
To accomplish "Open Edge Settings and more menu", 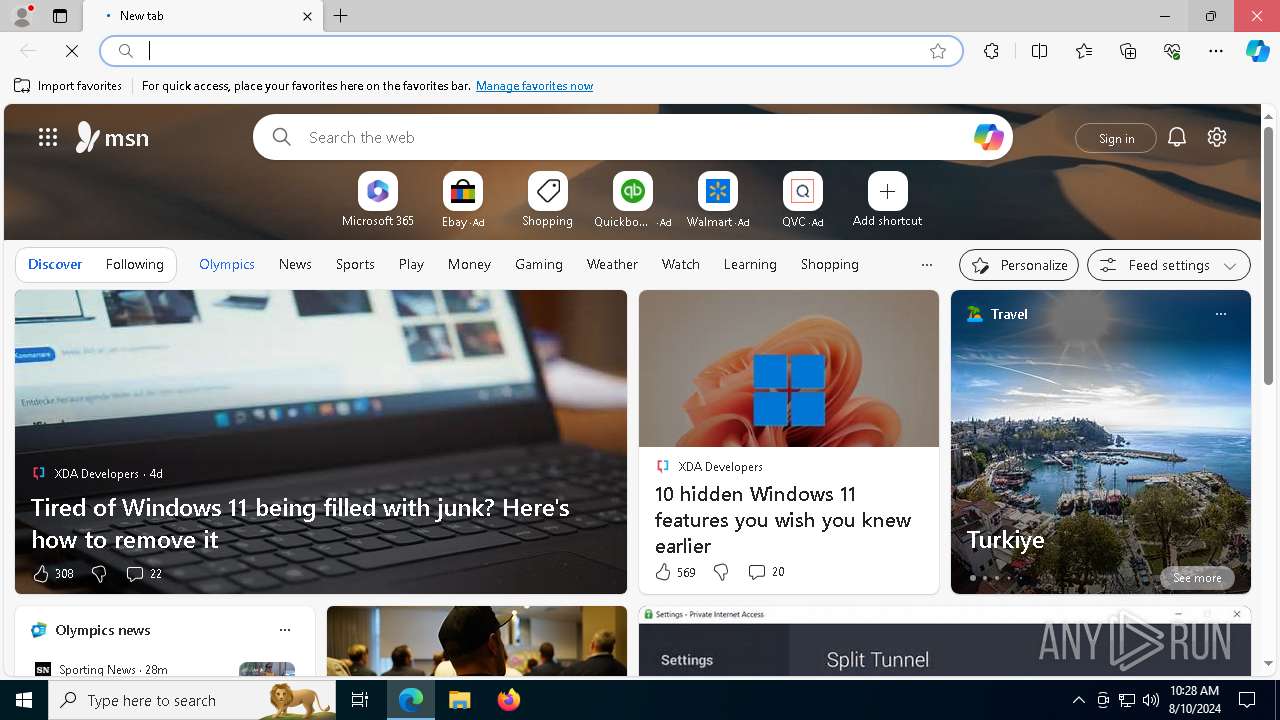I will click(x=1216, y=51).
